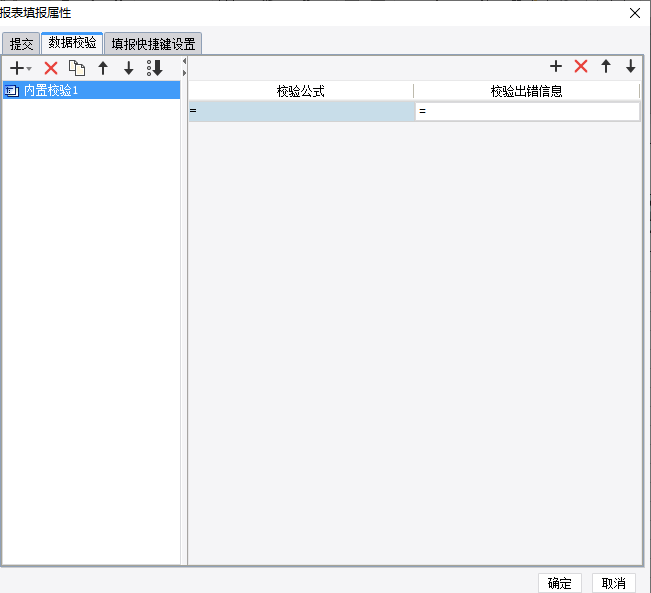Viewport: 651px width, 593px height.
Task: Cancel with the 取消 button
Action: point(614,583)
